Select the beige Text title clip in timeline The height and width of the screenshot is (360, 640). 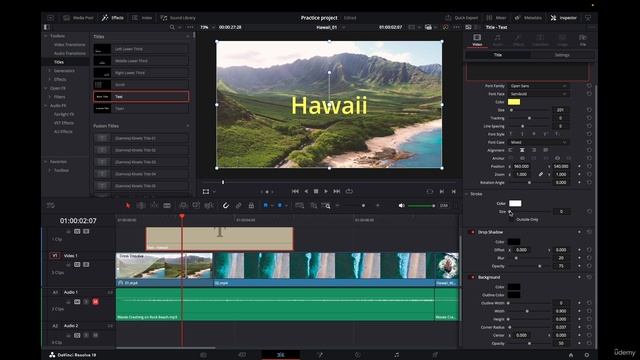(220, 239)
